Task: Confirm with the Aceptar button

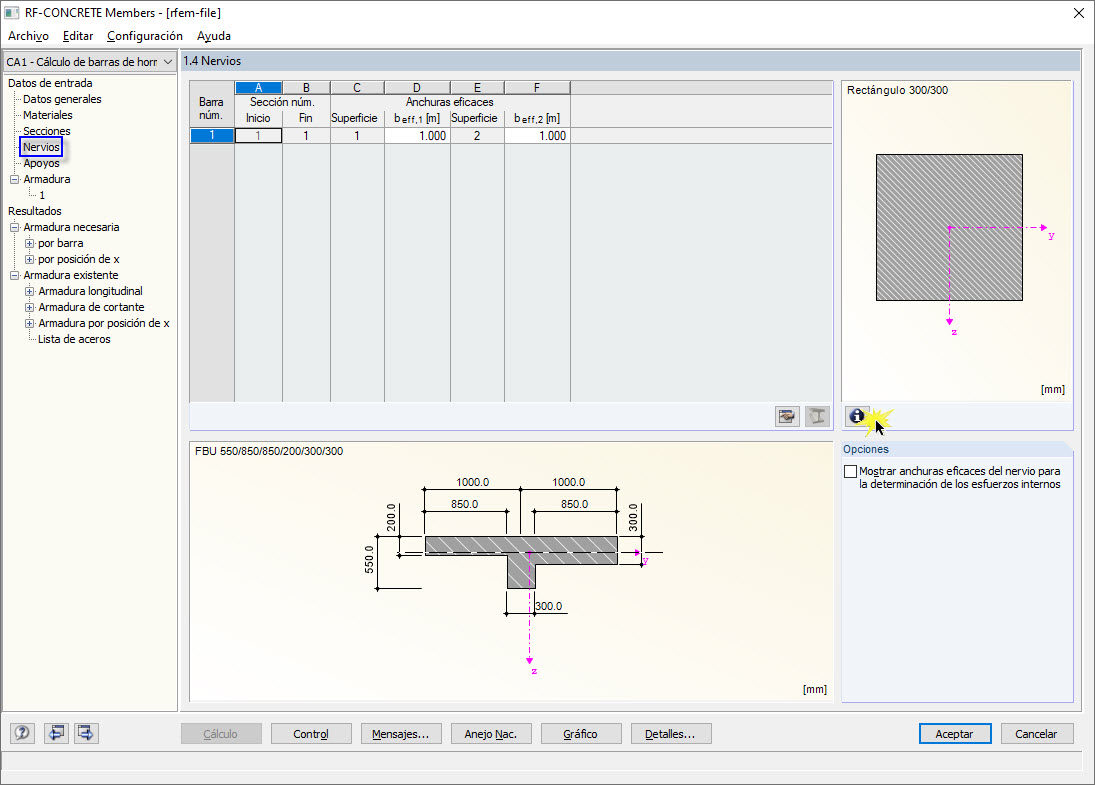Action: tap(954, 733)
